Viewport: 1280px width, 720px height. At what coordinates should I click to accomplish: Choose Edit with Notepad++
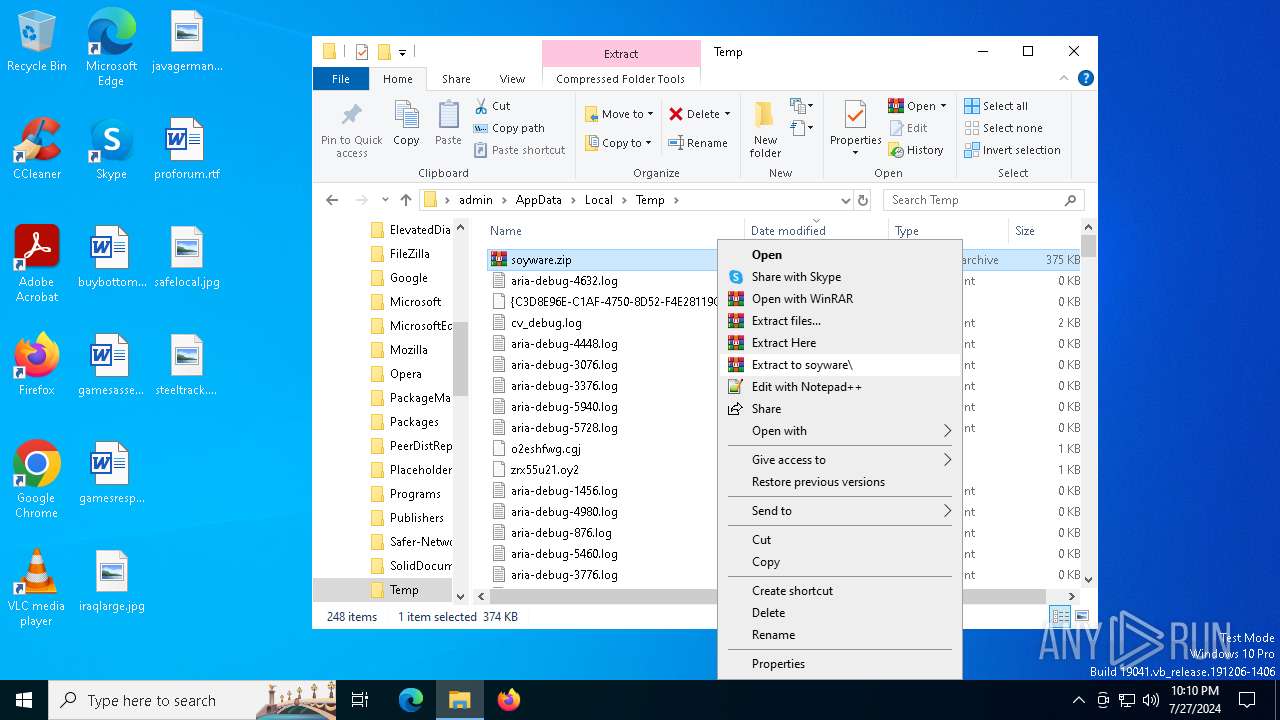[x=840, y=387]
